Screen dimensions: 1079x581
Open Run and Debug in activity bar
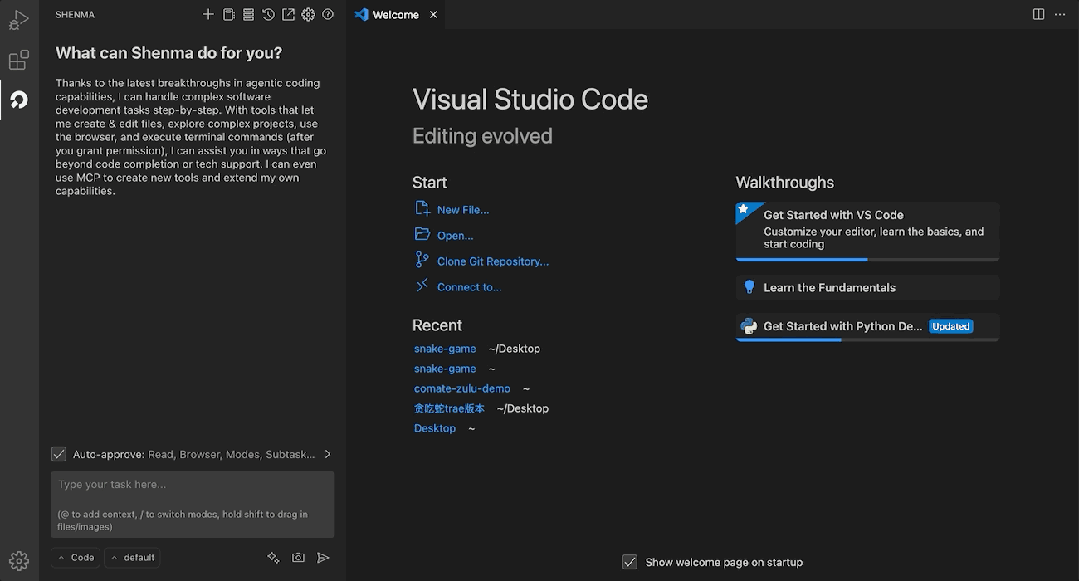click(x=19, y=20)
